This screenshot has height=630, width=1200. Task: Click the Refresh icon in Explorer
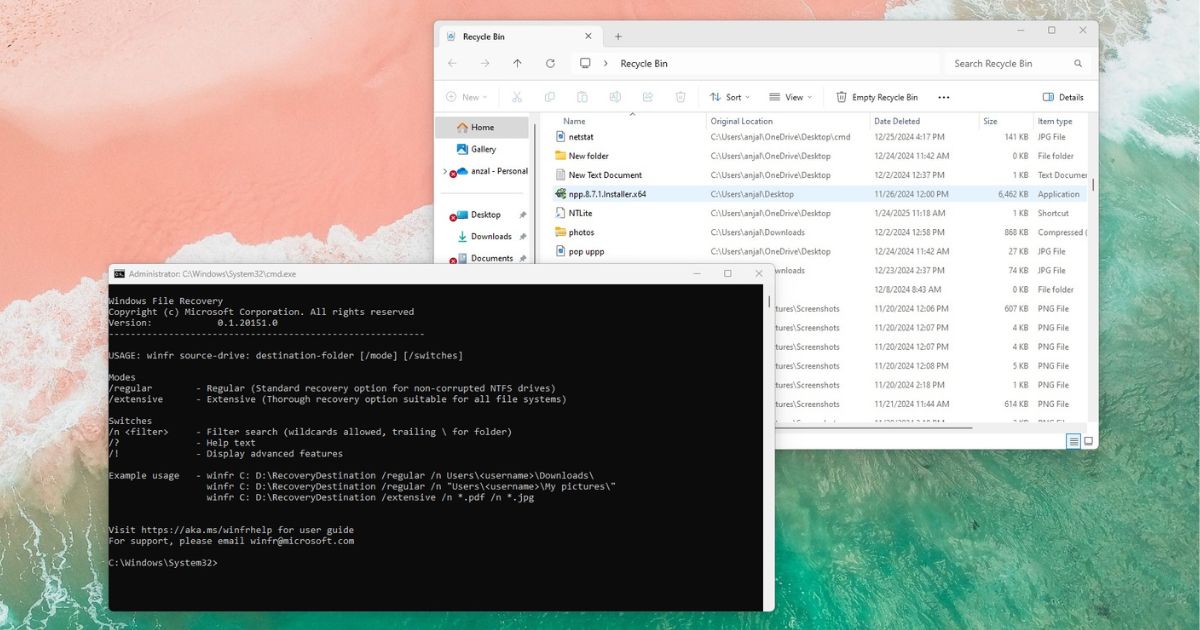click(550, 63)
